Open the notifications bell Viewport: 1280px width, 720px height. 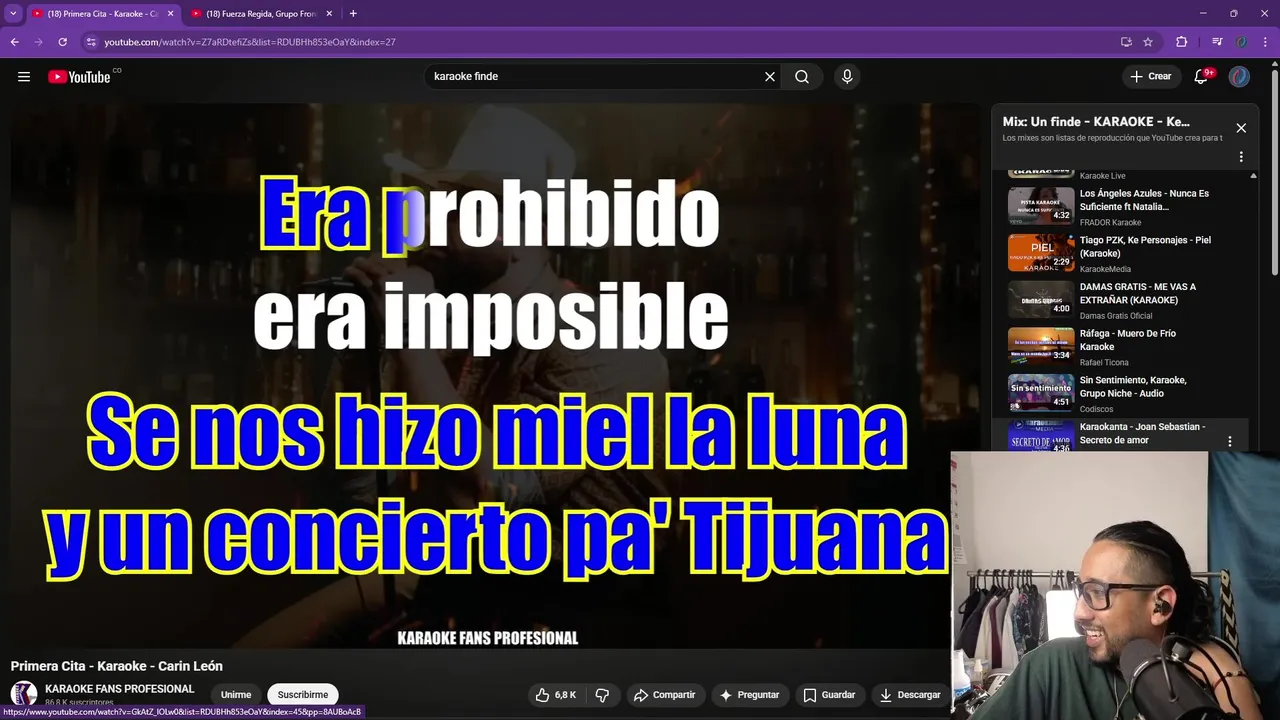pyautogui.click(x=1202, y=77)
